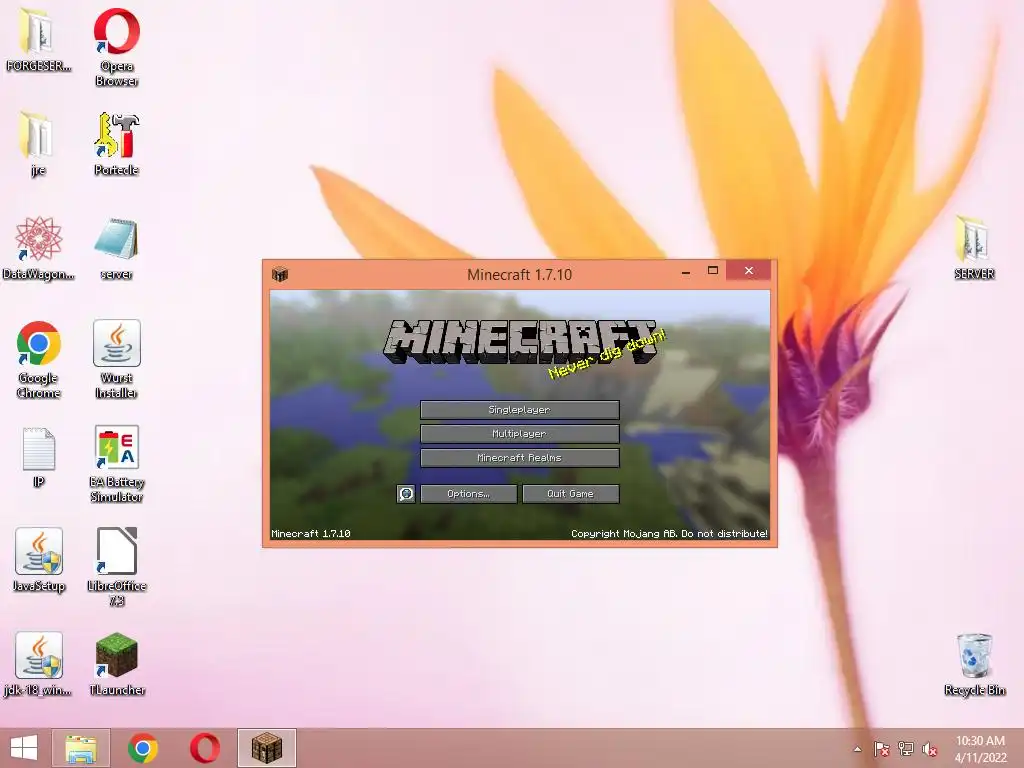Viewport: 1024px width, 768px height.
Task: Open the network status tray icon
Action: [906, 749]
